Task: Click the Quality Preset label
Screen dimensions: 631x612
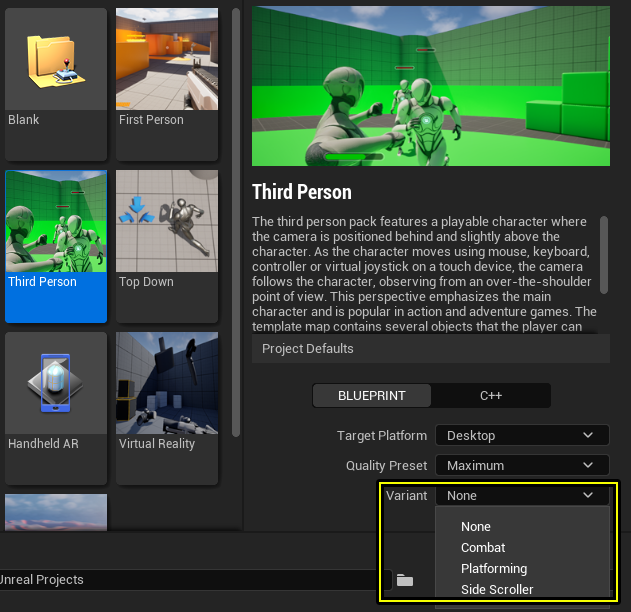Action: [x=386, y=466]
